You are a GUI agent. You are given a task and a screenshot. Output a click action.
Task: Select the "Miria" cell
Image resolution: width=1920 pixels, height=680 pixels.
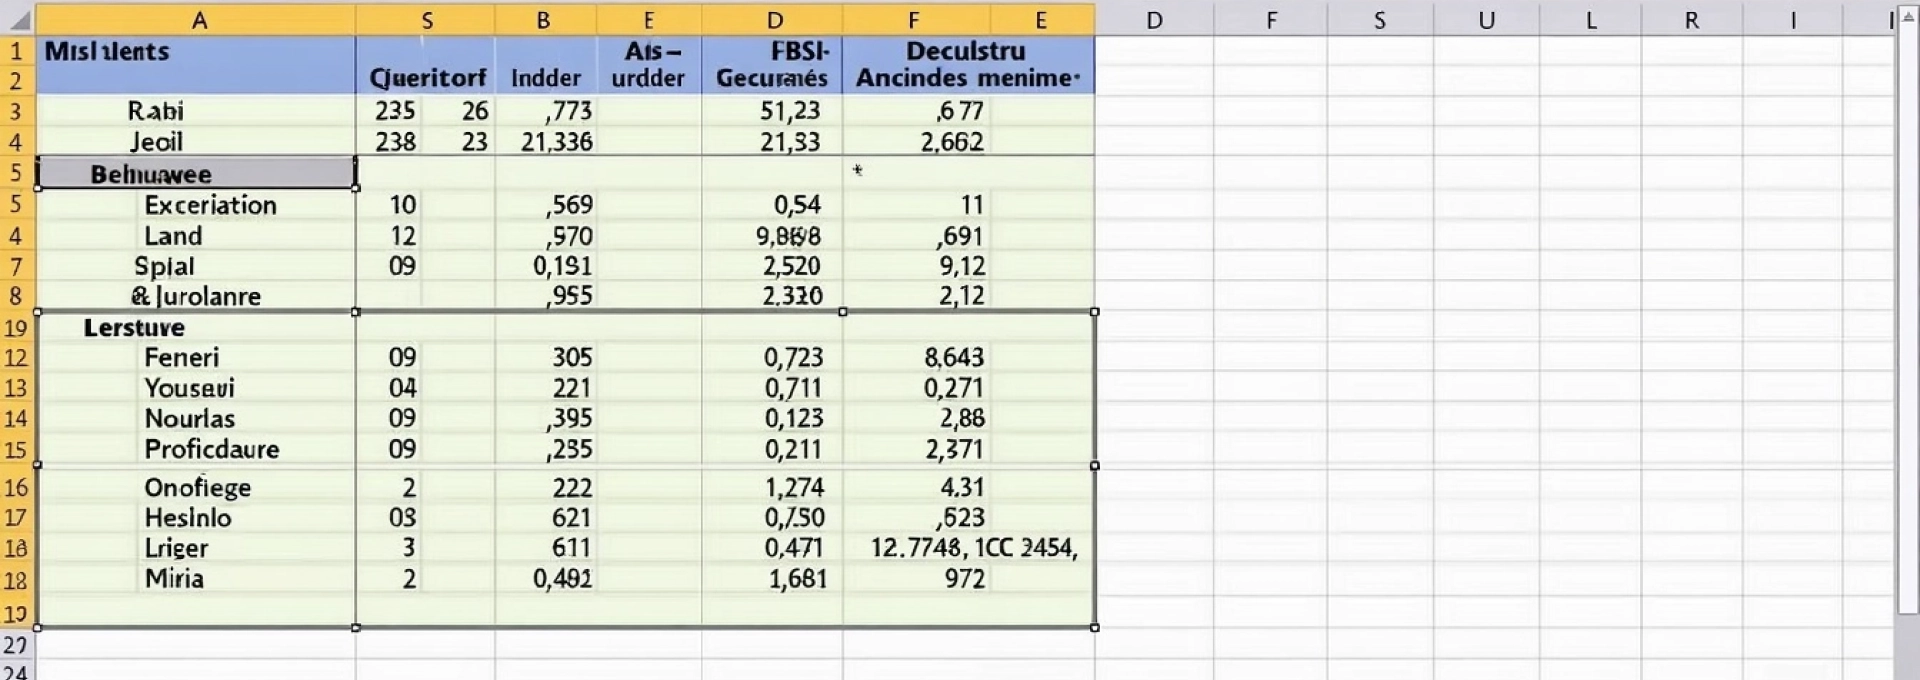tap(196, 579)
